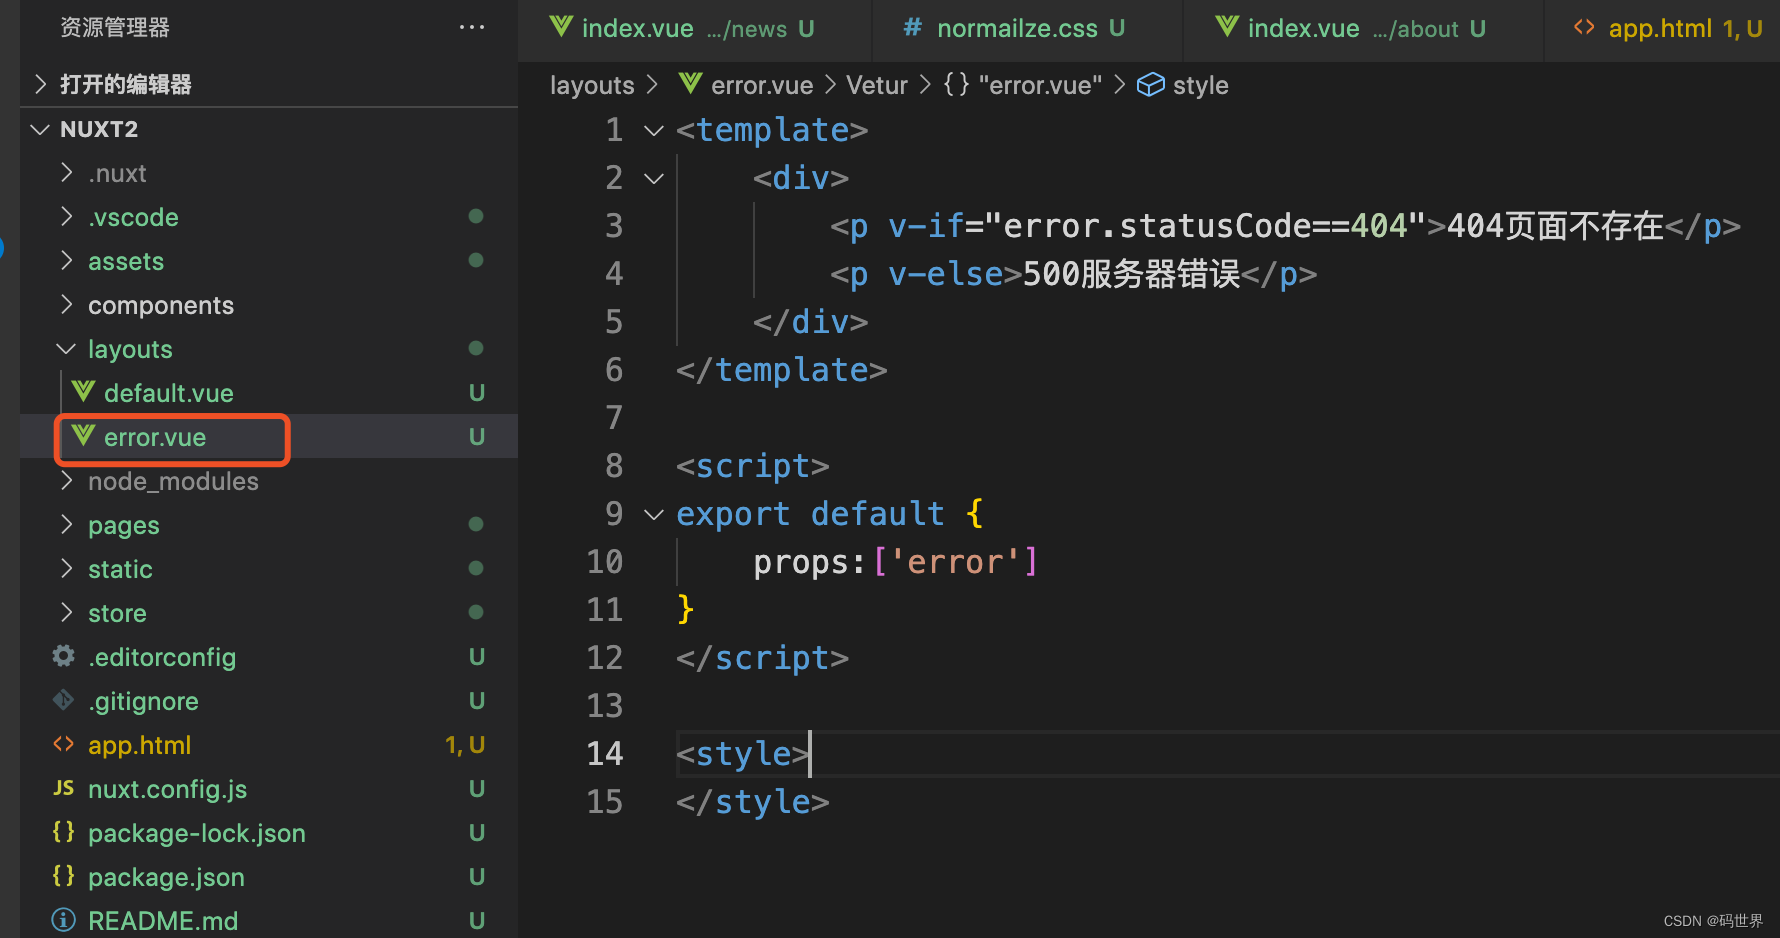The height and width of the screenshot is (938, 1780).
Task: Click style breadcrumb segment
Action: click(x=1200, y=85)
